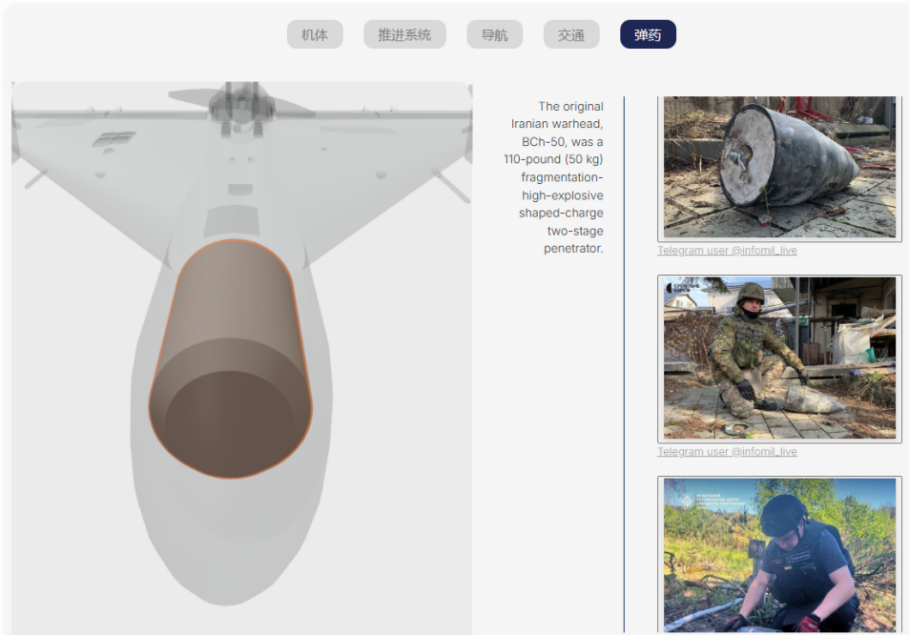This screenshot has width=909, height=635.
Task: View the camouflaged soldier kneeling photo
Action: (779, 359)
